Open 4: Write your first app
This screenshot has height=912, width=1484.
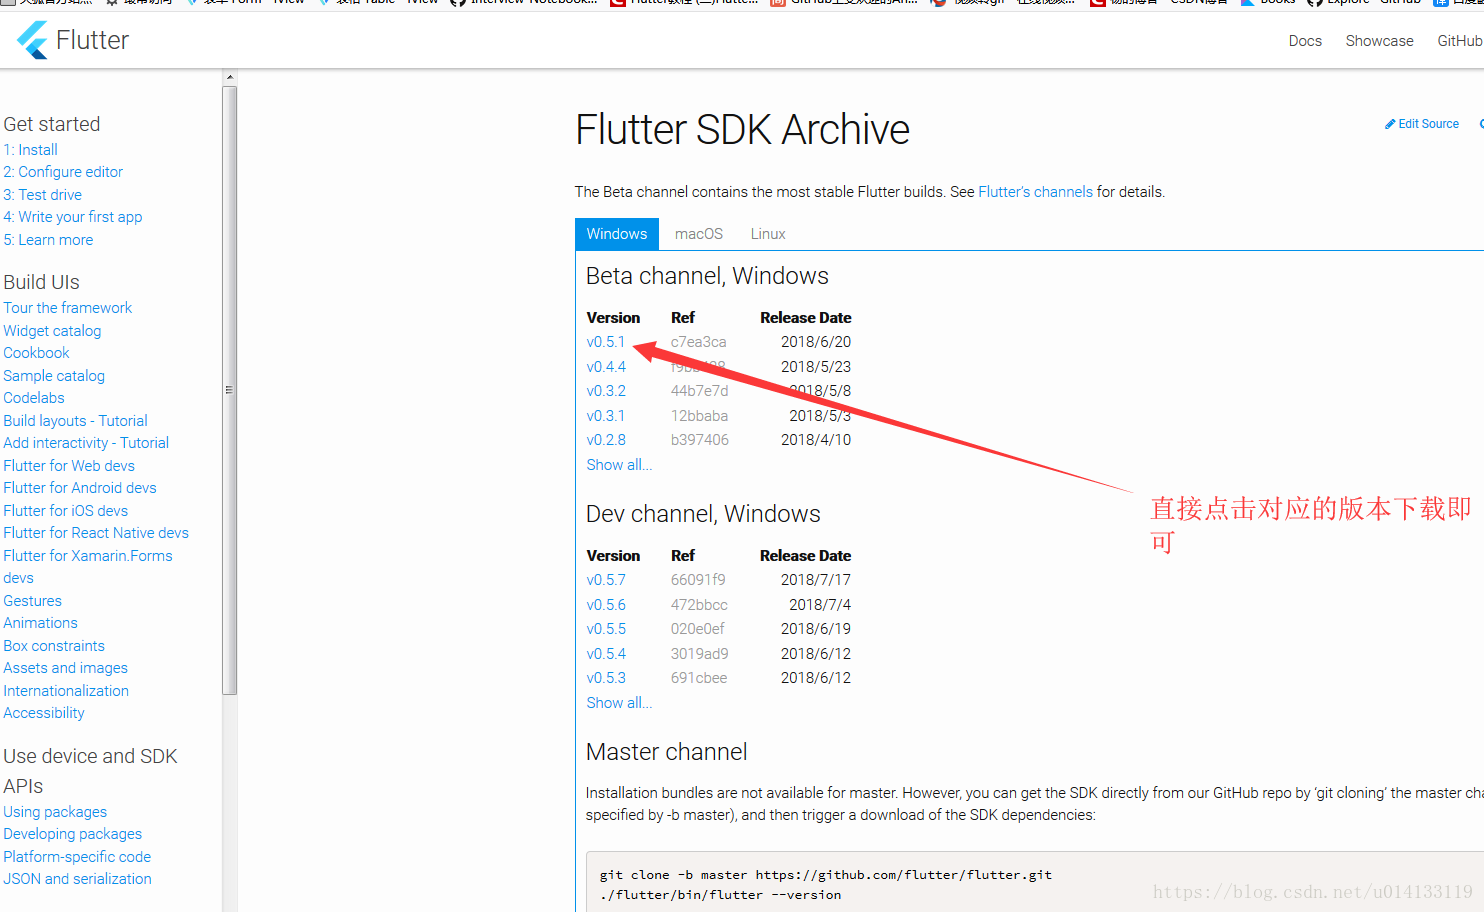pos(72,217)
